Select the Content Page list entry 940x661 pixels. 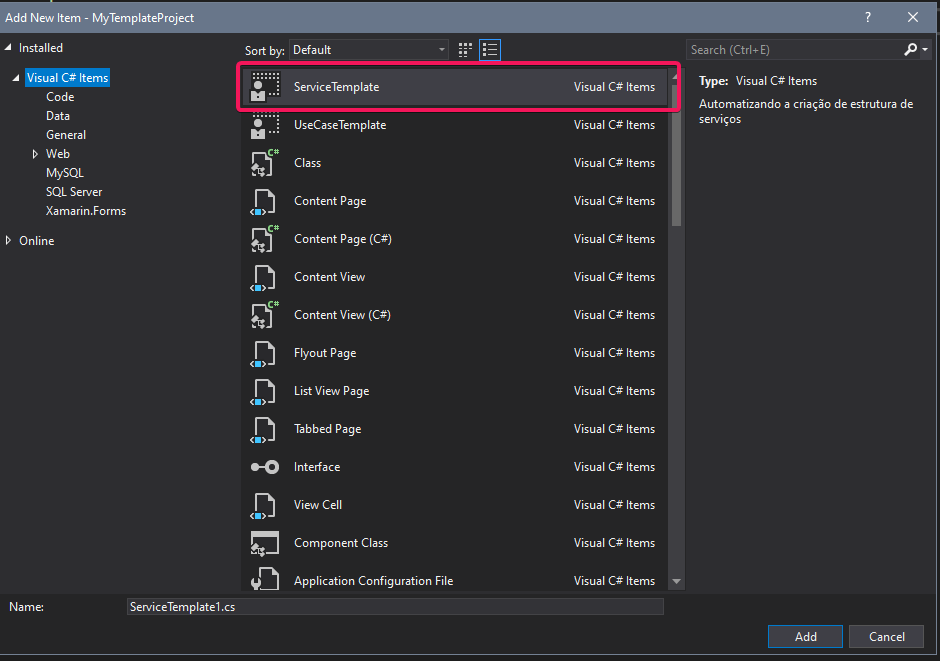pos(456,201)
